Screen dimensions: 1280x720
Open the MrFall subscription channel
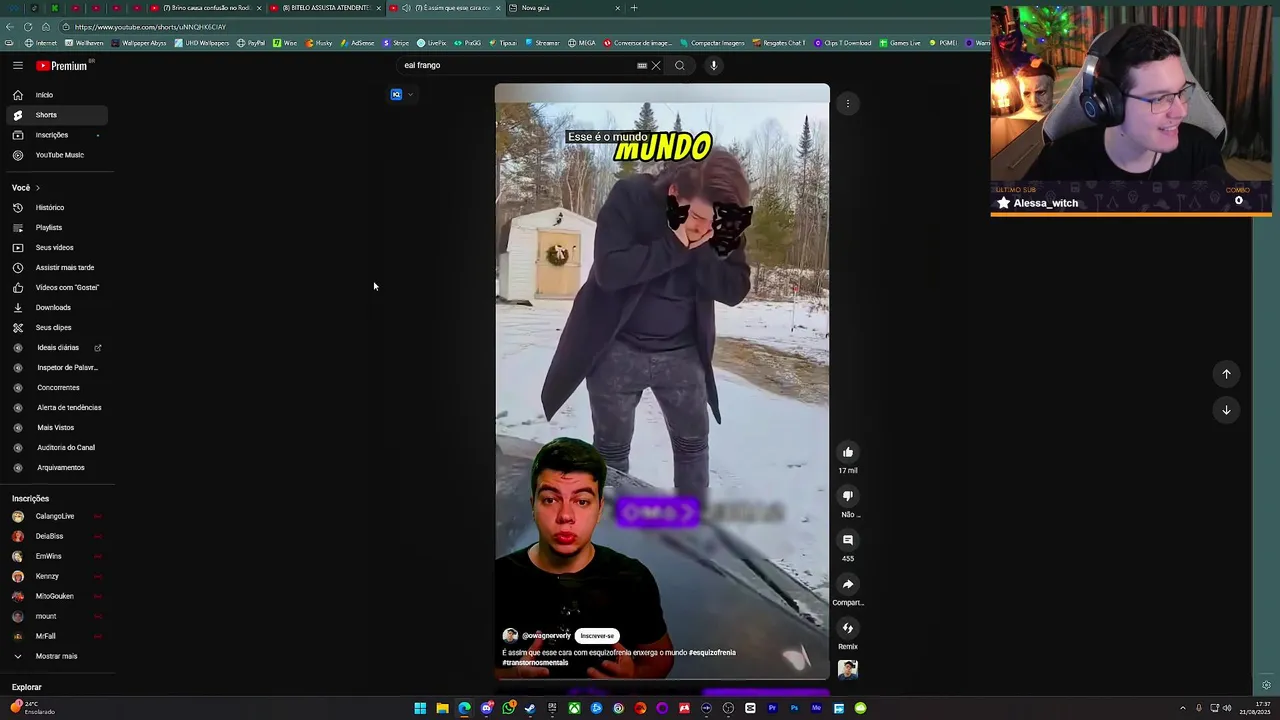click(58, 636)
